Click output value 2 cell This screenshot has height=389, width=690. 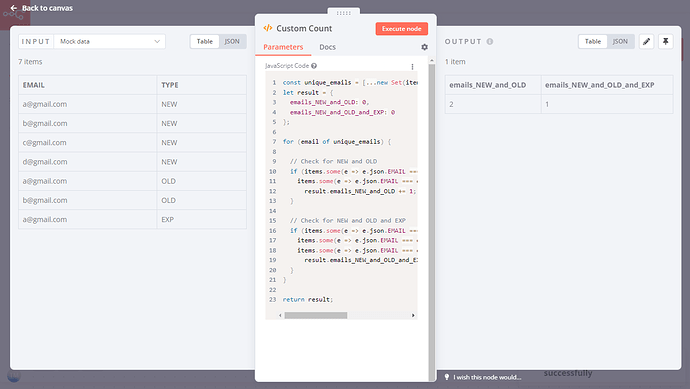493,104
